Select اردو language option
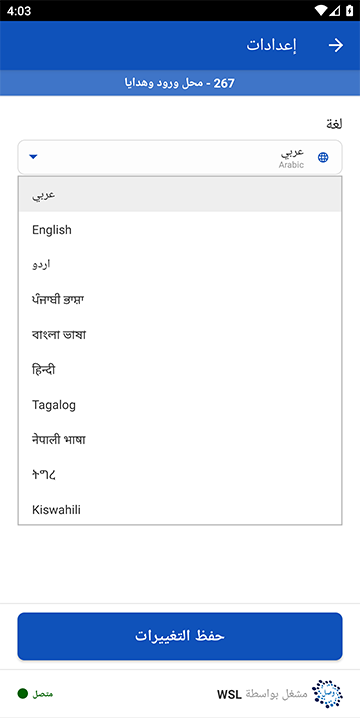The height and width of the screenshot is (718, 360). (x=180, y=264)
